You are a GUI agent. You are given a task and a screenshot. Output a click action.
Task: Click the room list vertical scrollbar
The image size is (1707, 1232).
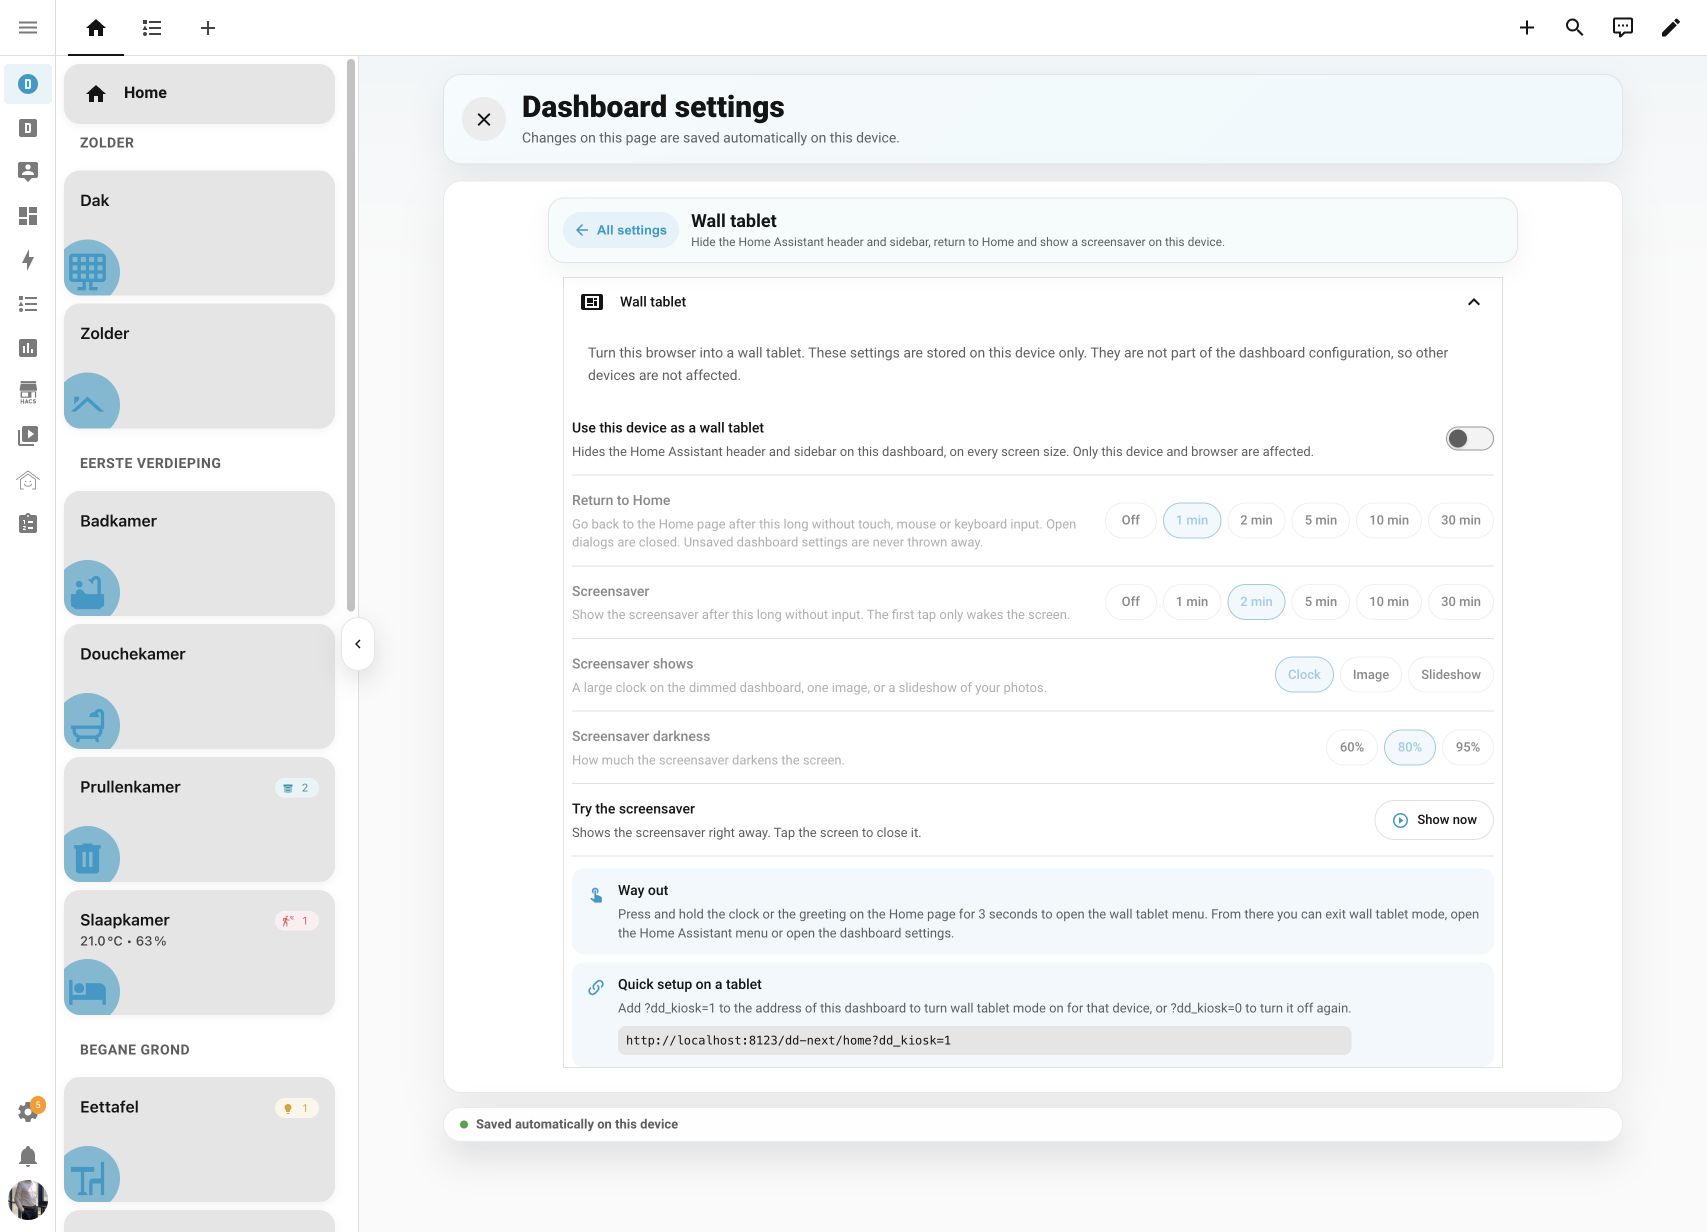351,335
